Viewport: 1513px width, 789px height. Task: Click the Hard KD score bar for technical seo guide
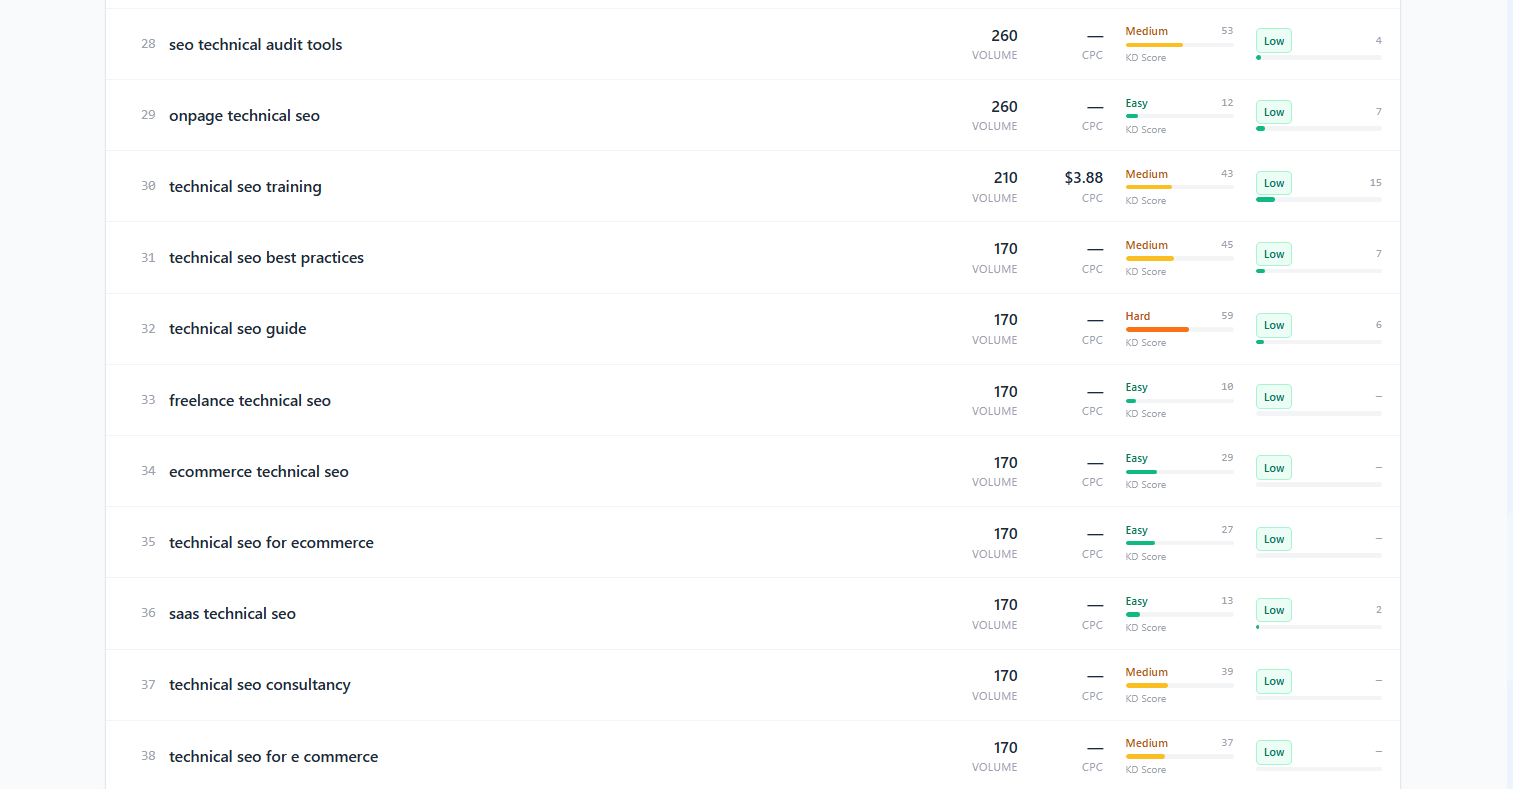coord(1179,329)
